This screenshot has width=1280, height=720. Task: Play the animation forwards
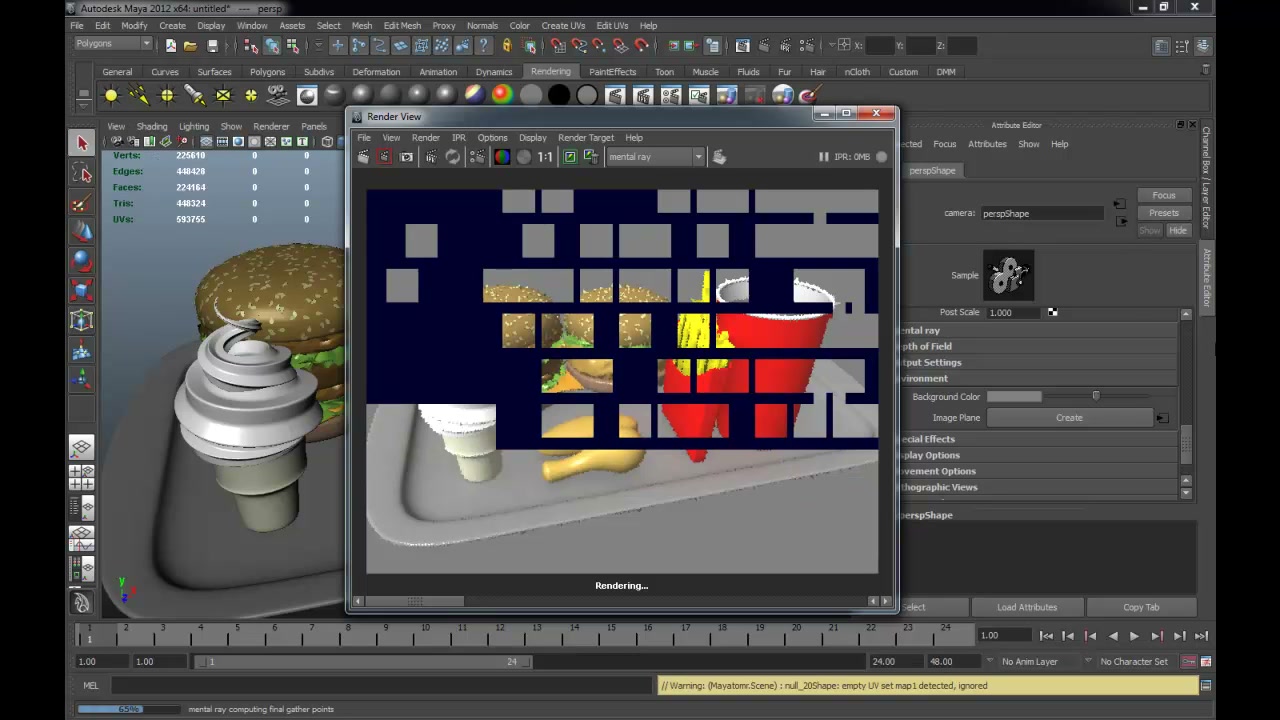[1133, 636]
